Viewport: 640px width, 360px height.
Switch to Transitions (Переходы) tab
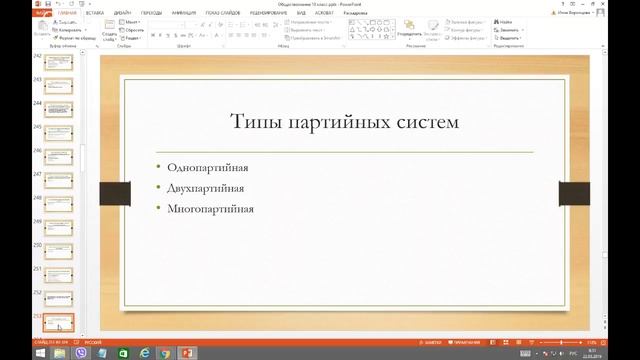point(151,13)
